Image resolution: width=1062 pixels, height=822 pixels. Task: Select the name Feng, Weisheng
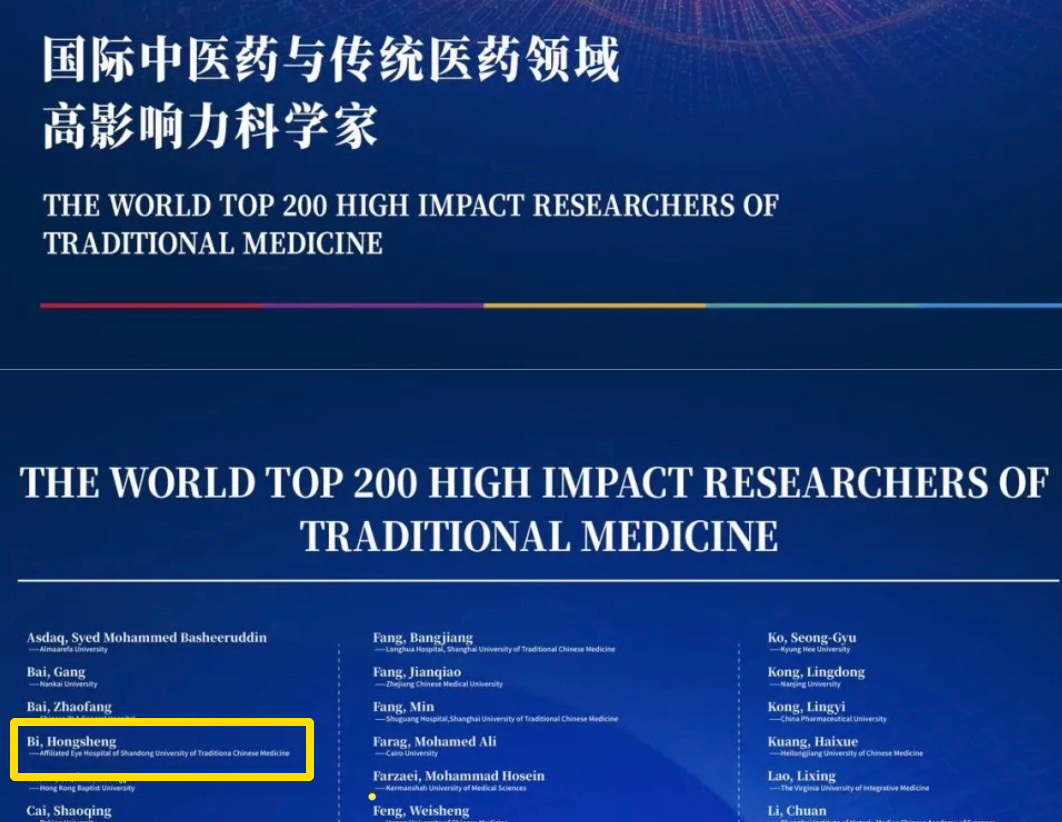tap(421, 810)
